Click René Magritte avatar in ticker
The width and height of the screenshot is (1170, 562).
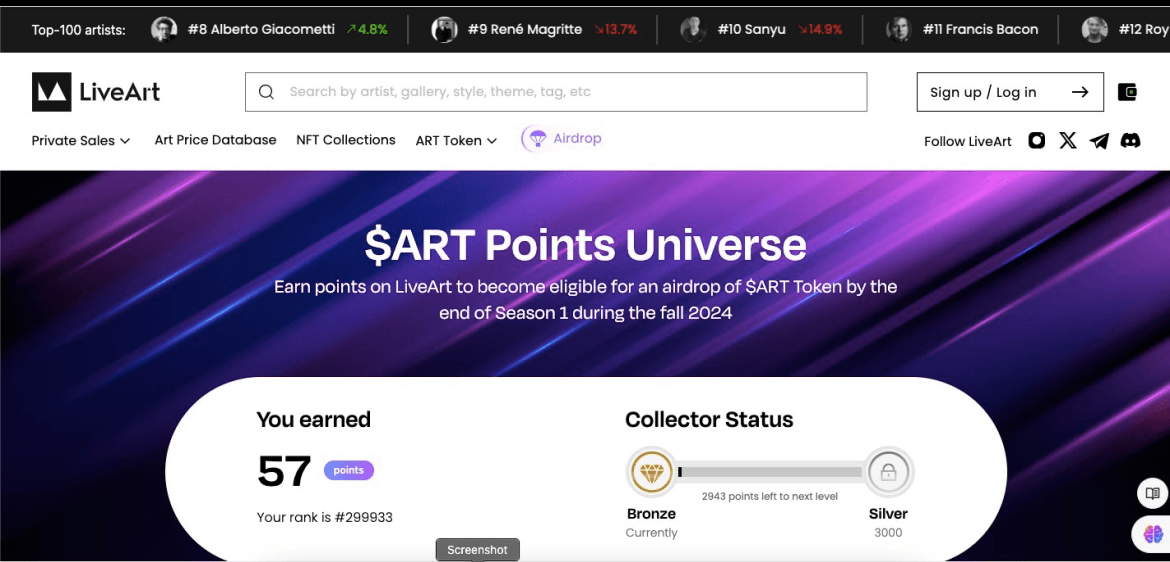pyautogui.click(x=445, y=30)
